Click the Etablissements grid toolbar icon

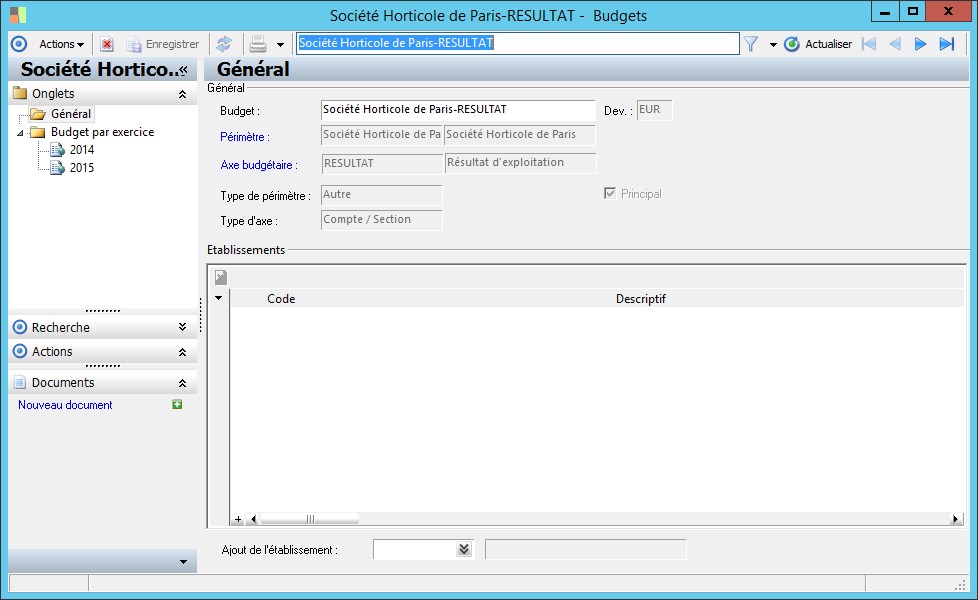click(221, 277)
